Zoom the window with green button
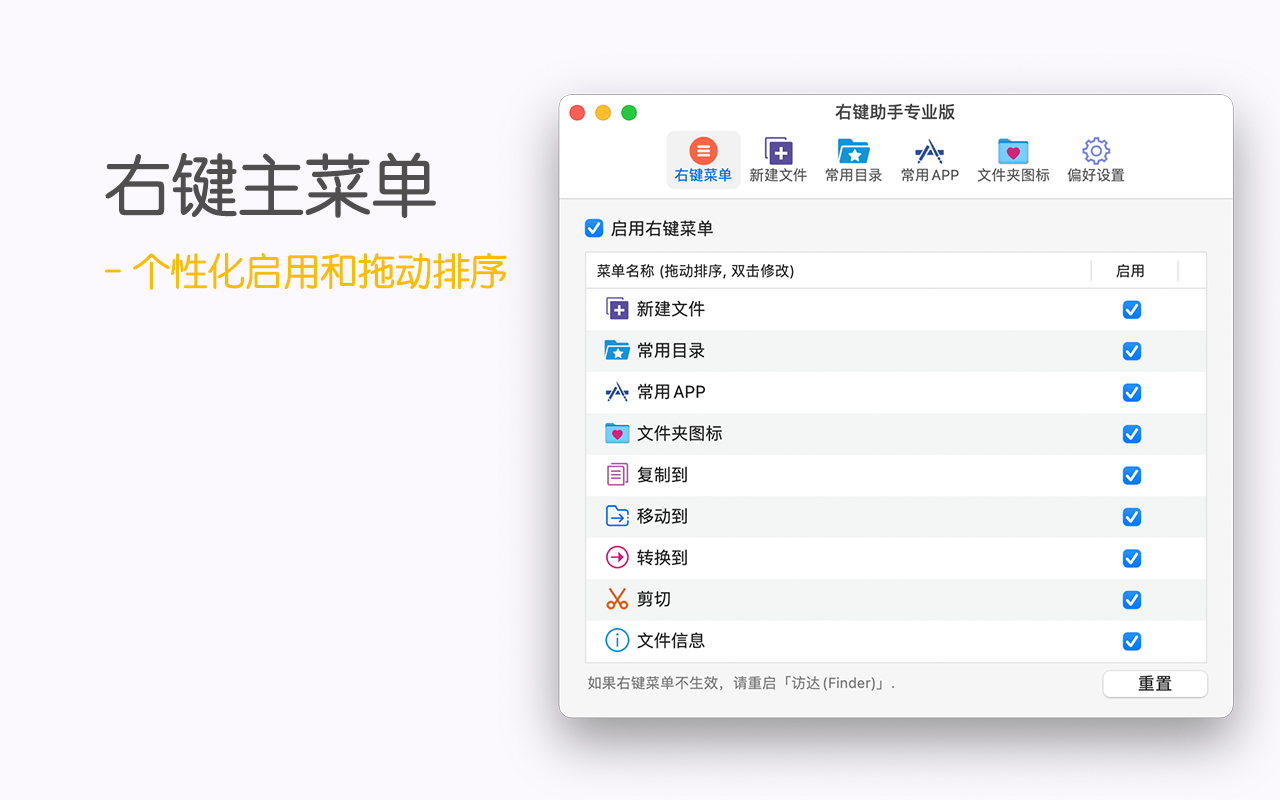The width and height of the screenshot is (1280, 800). [629, 112]
